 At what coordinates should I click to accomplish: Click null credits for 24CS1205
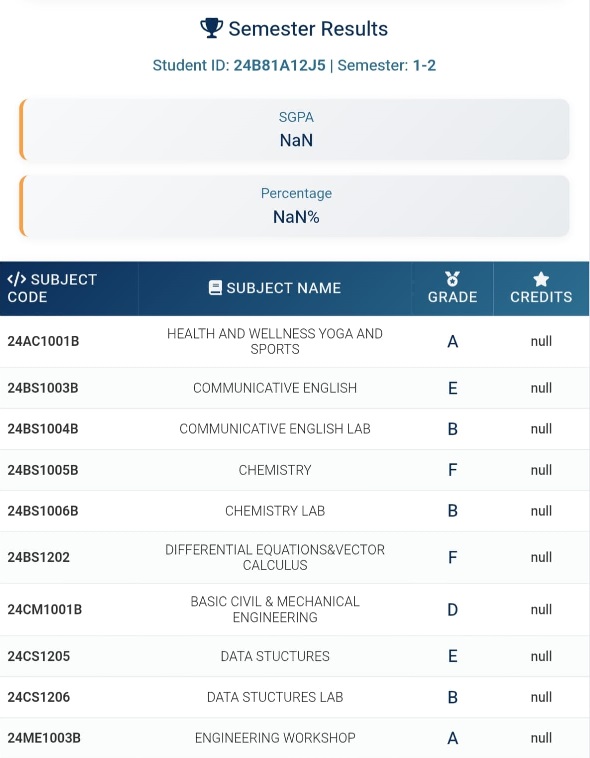(x=541, y=656)
